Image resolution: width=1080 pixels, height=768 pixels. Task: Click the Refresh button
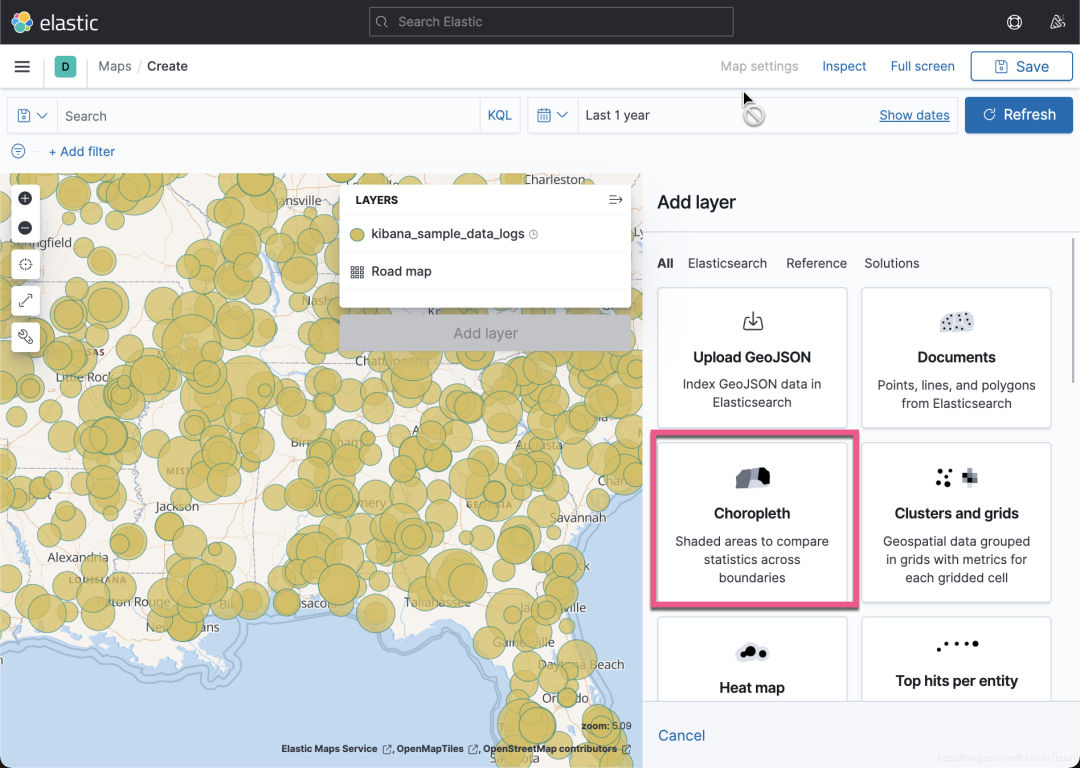click(x=1019, y=115)
